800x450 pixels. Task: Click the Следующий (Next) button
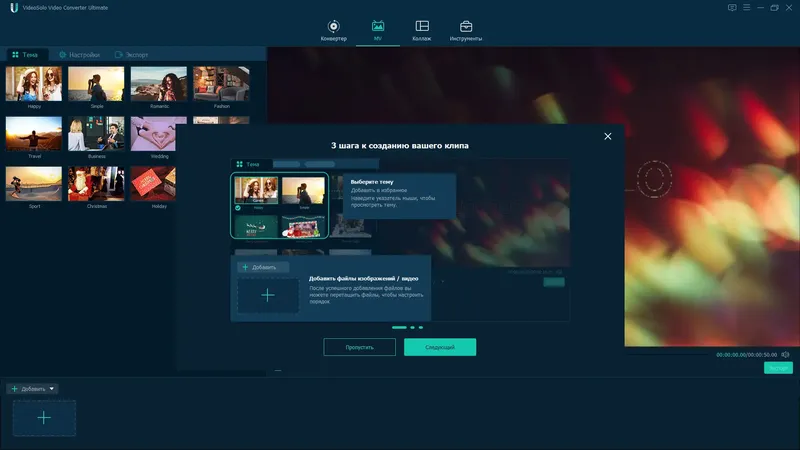(x=440, y=347)
